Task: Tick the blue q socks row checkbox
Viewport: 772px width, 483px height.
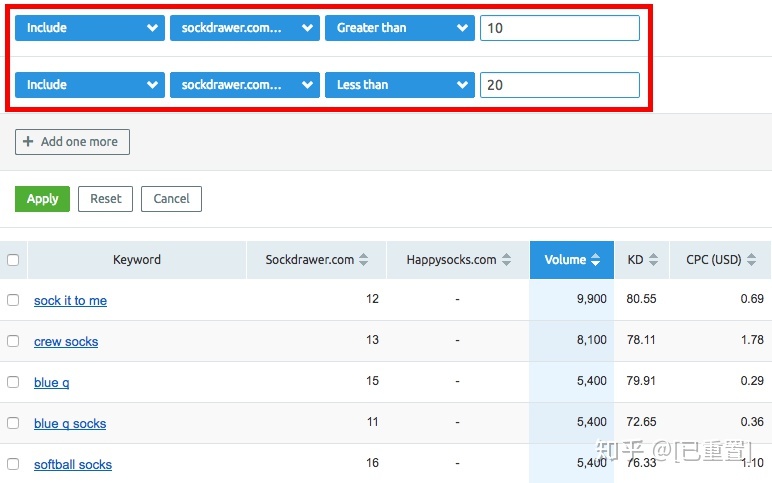Action: tap(13, 423)
